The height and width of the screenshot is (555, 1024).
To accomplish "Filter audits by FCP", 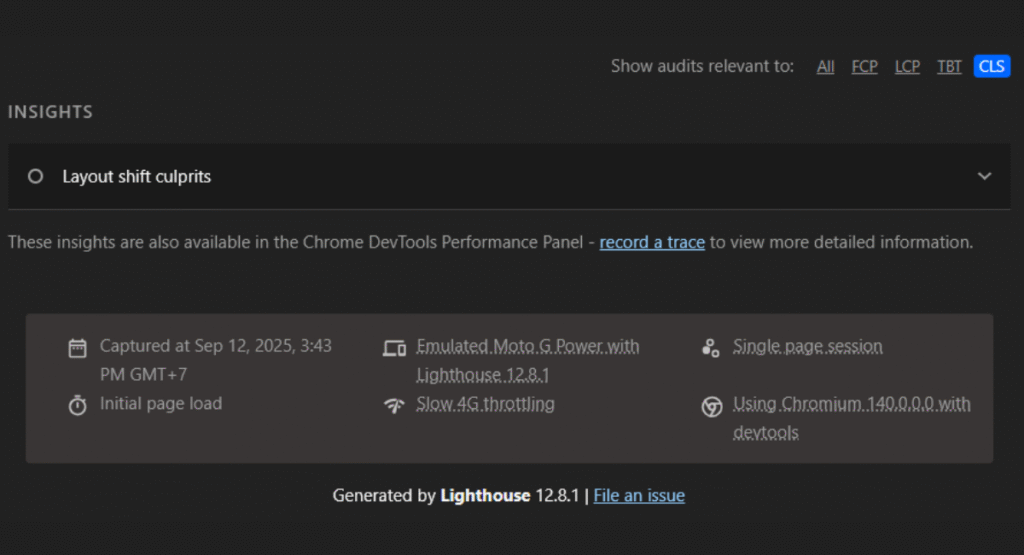I will coord(864,67).
